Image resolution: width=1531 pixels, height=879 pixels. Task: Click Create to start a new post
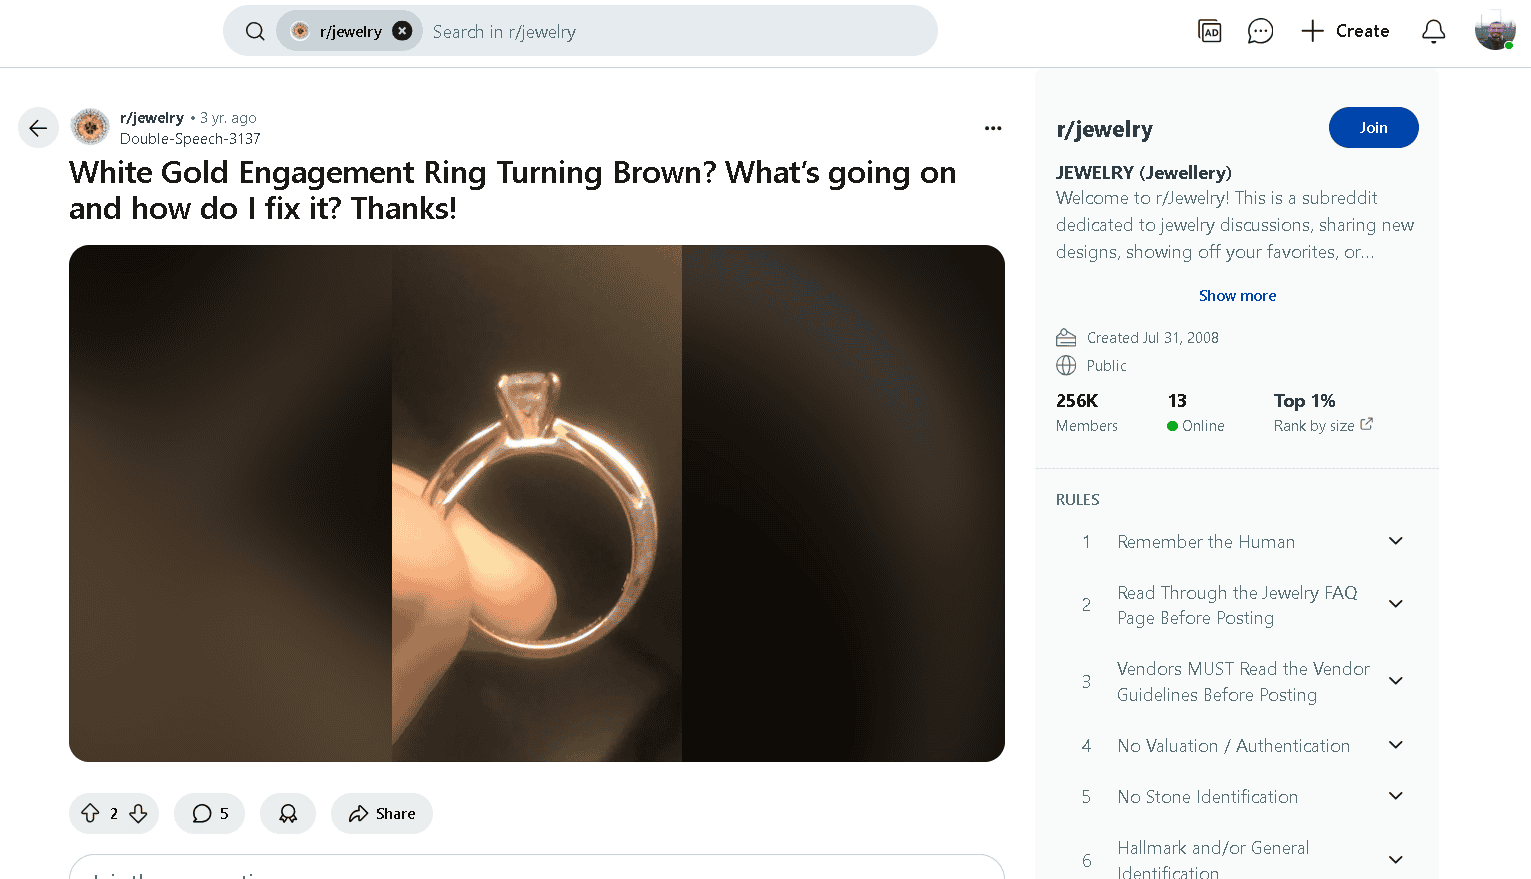tap(1345, 31)
